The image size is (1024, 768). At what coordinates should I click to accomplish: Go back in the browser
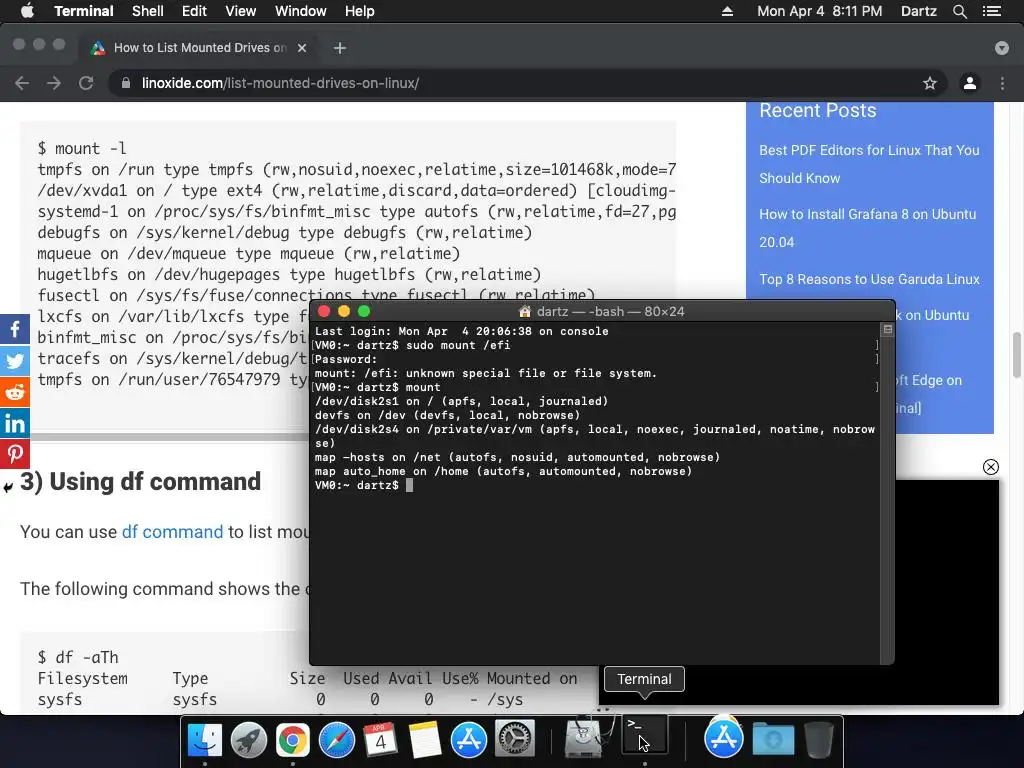tap(22, 83)
